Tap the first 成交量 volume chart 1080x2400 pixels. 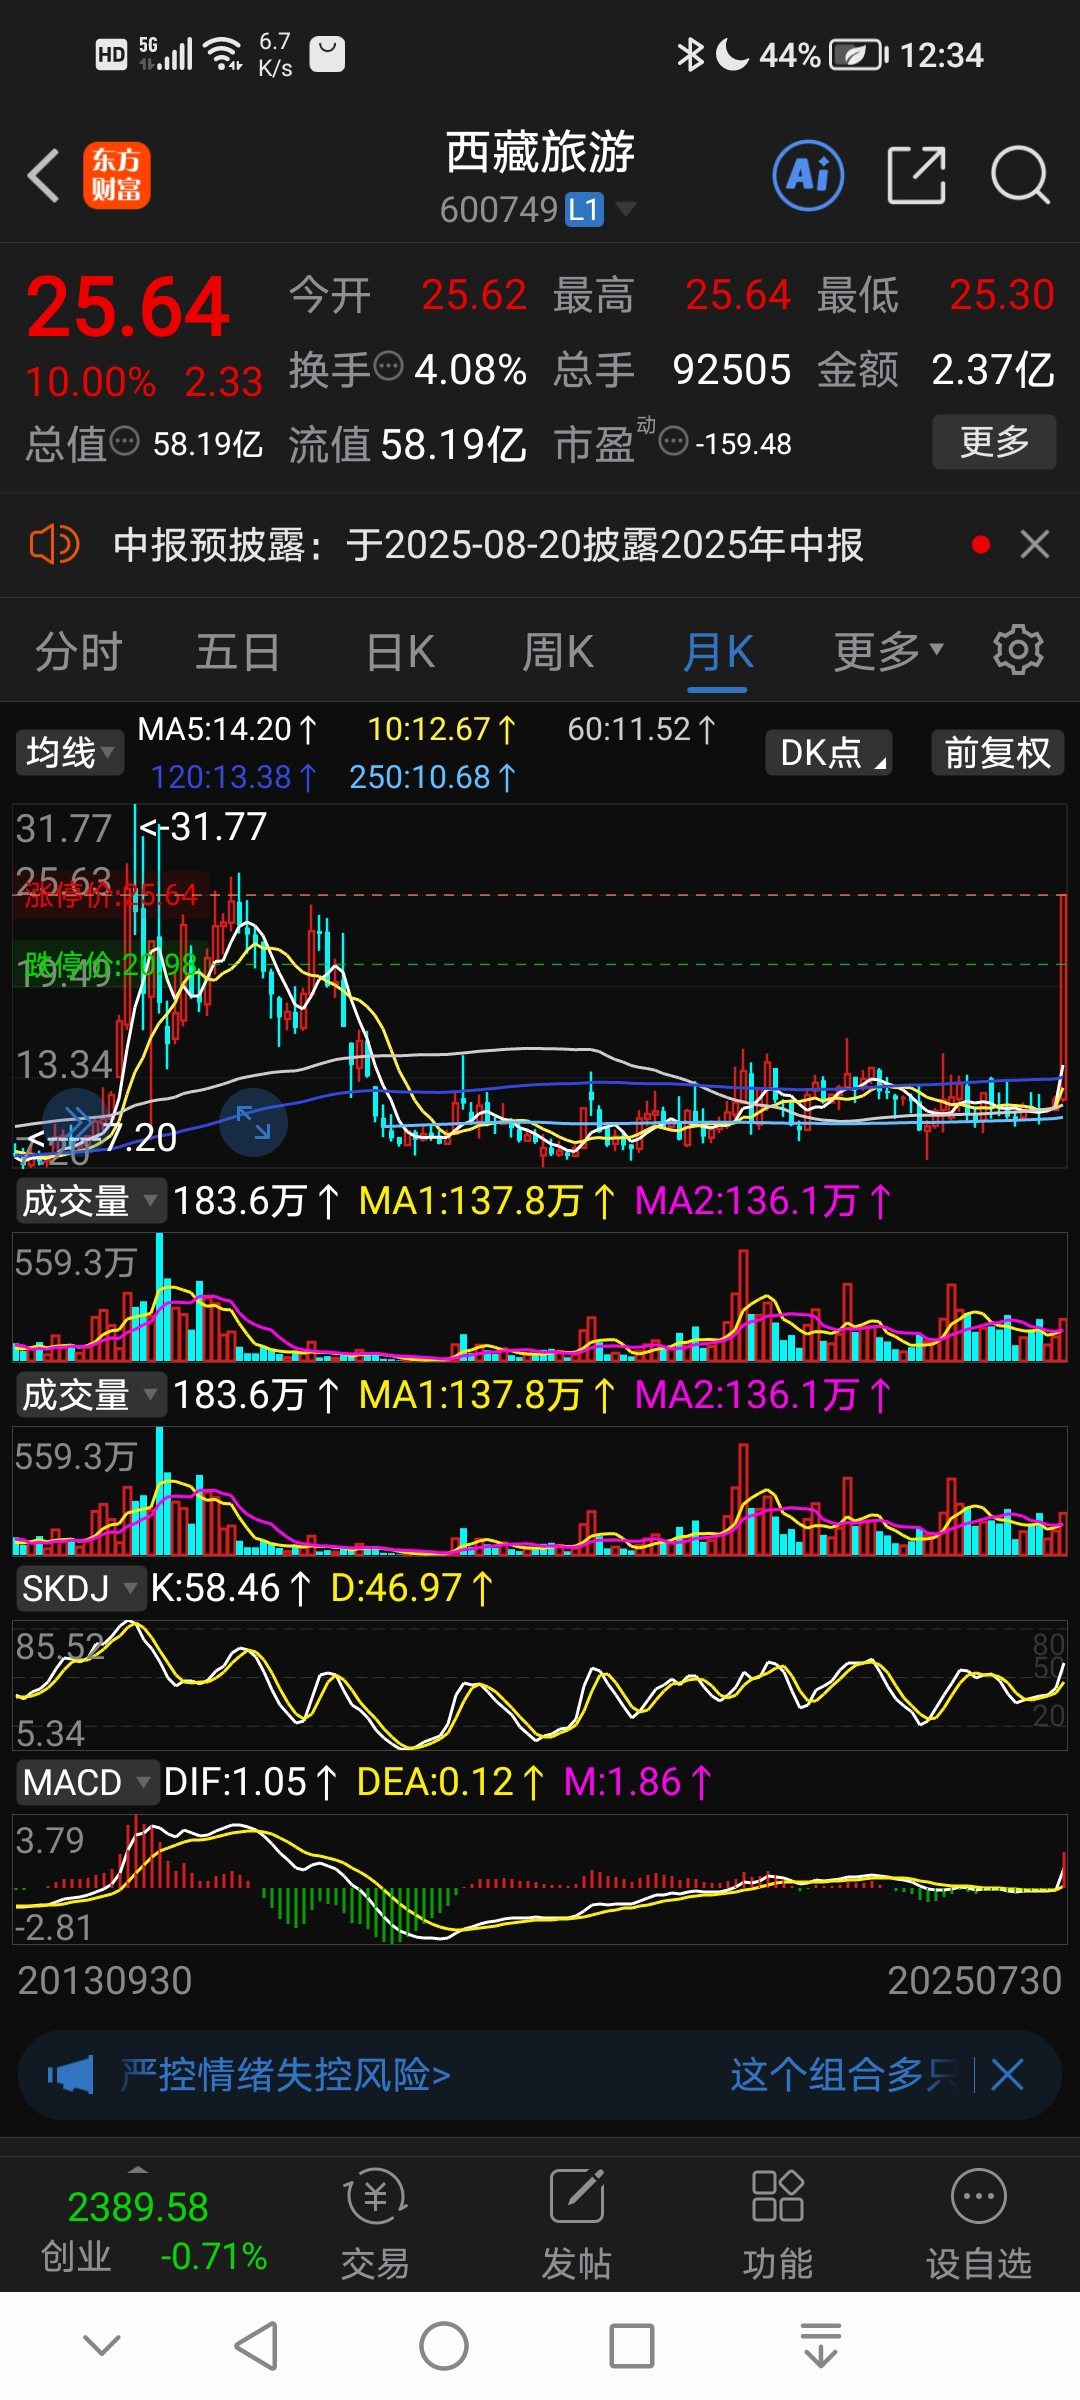[x=540, y=1297]
